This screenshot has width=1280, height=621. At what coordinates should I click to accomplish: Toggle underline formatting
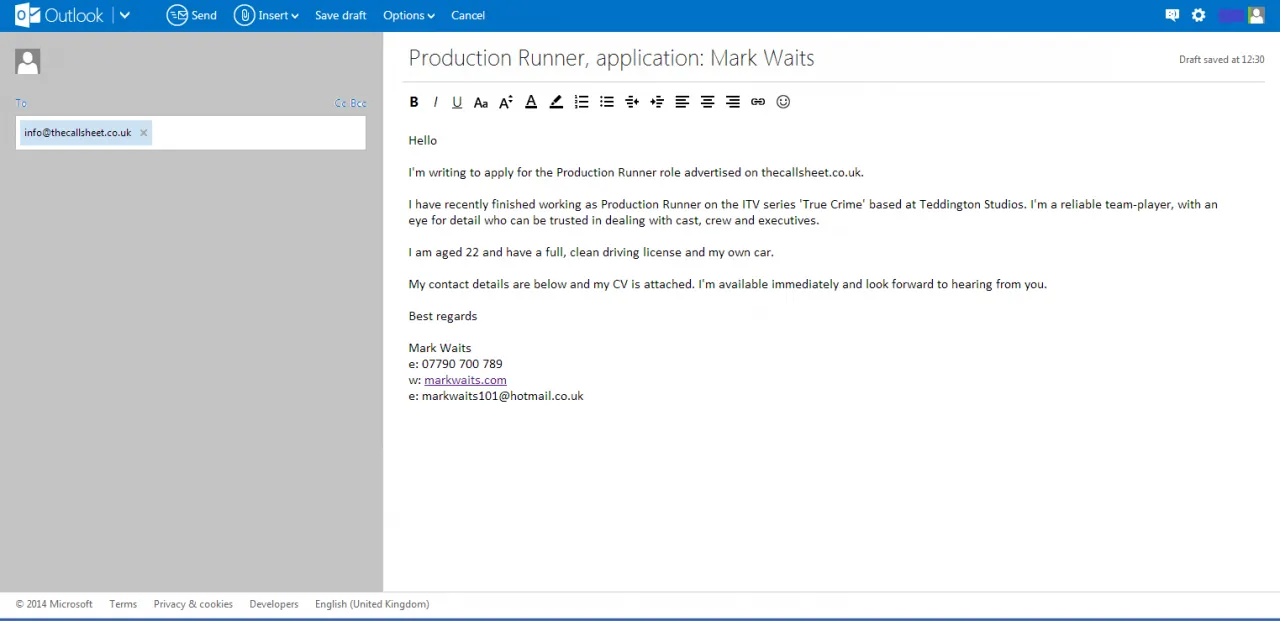pos(457,101)
